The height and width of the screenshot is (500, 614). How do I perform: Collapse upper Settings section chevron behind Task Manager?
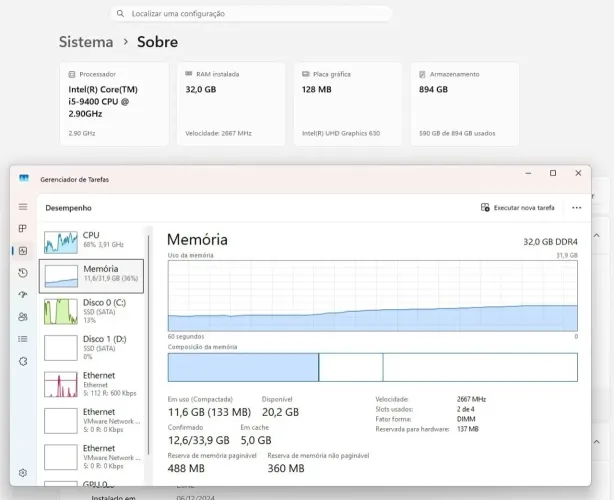[x=597, y=236]
